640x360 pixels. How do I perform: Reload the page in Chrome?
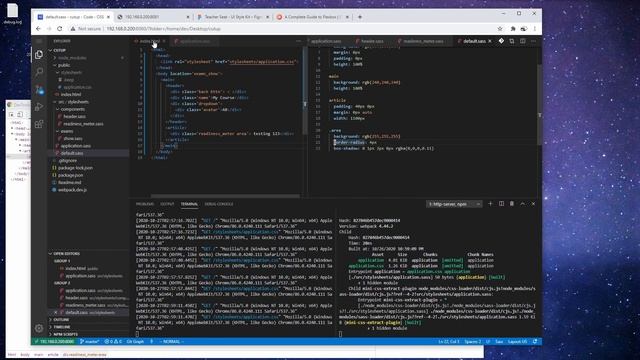[60, 29]
